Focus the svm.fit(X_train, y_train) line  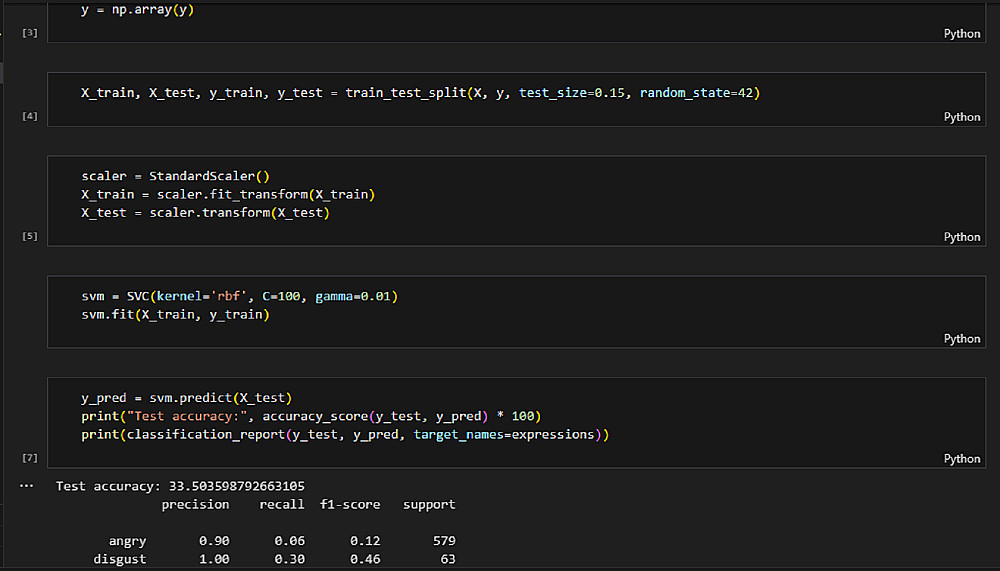click(x=176, y=315)
